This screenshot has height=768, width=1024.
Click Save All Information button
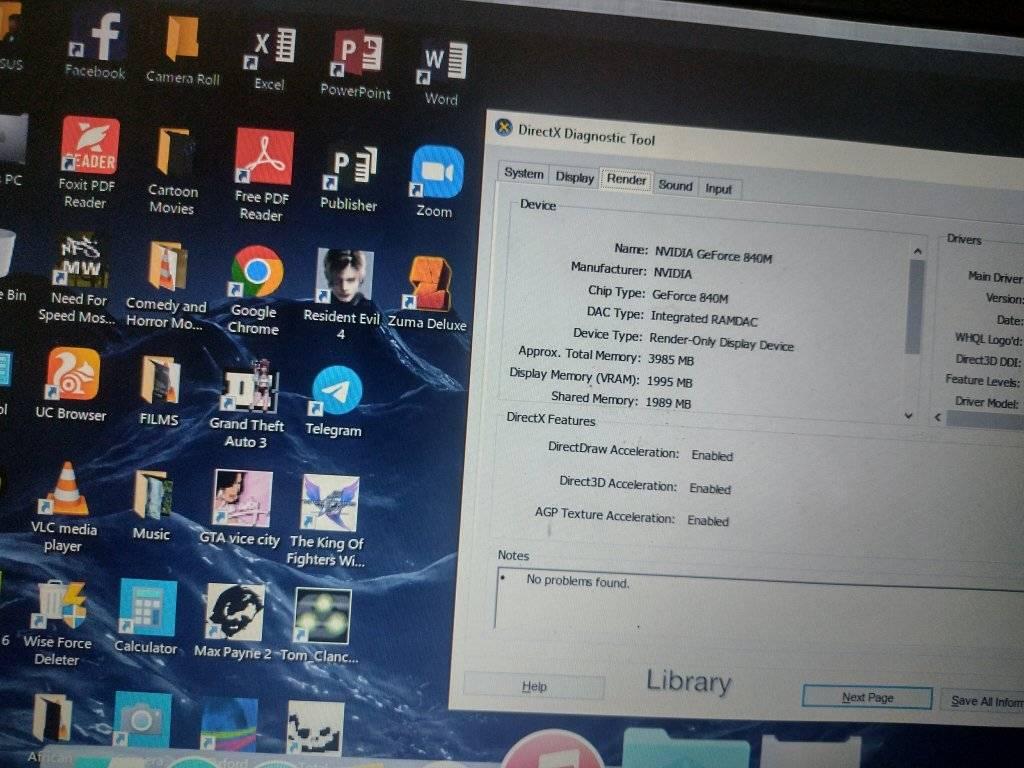click(983, 701)
